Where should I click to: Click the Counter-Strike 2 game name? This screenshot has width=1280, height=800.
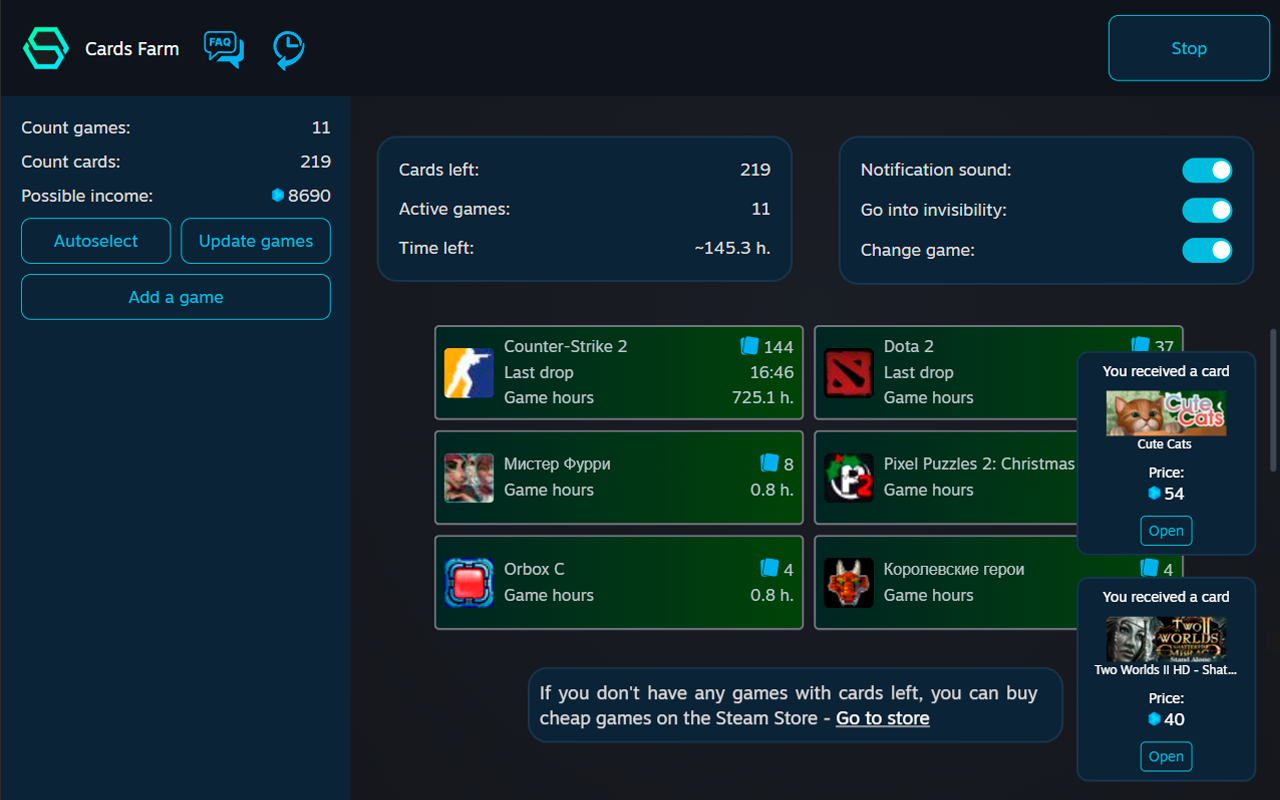tap(566, 347)
